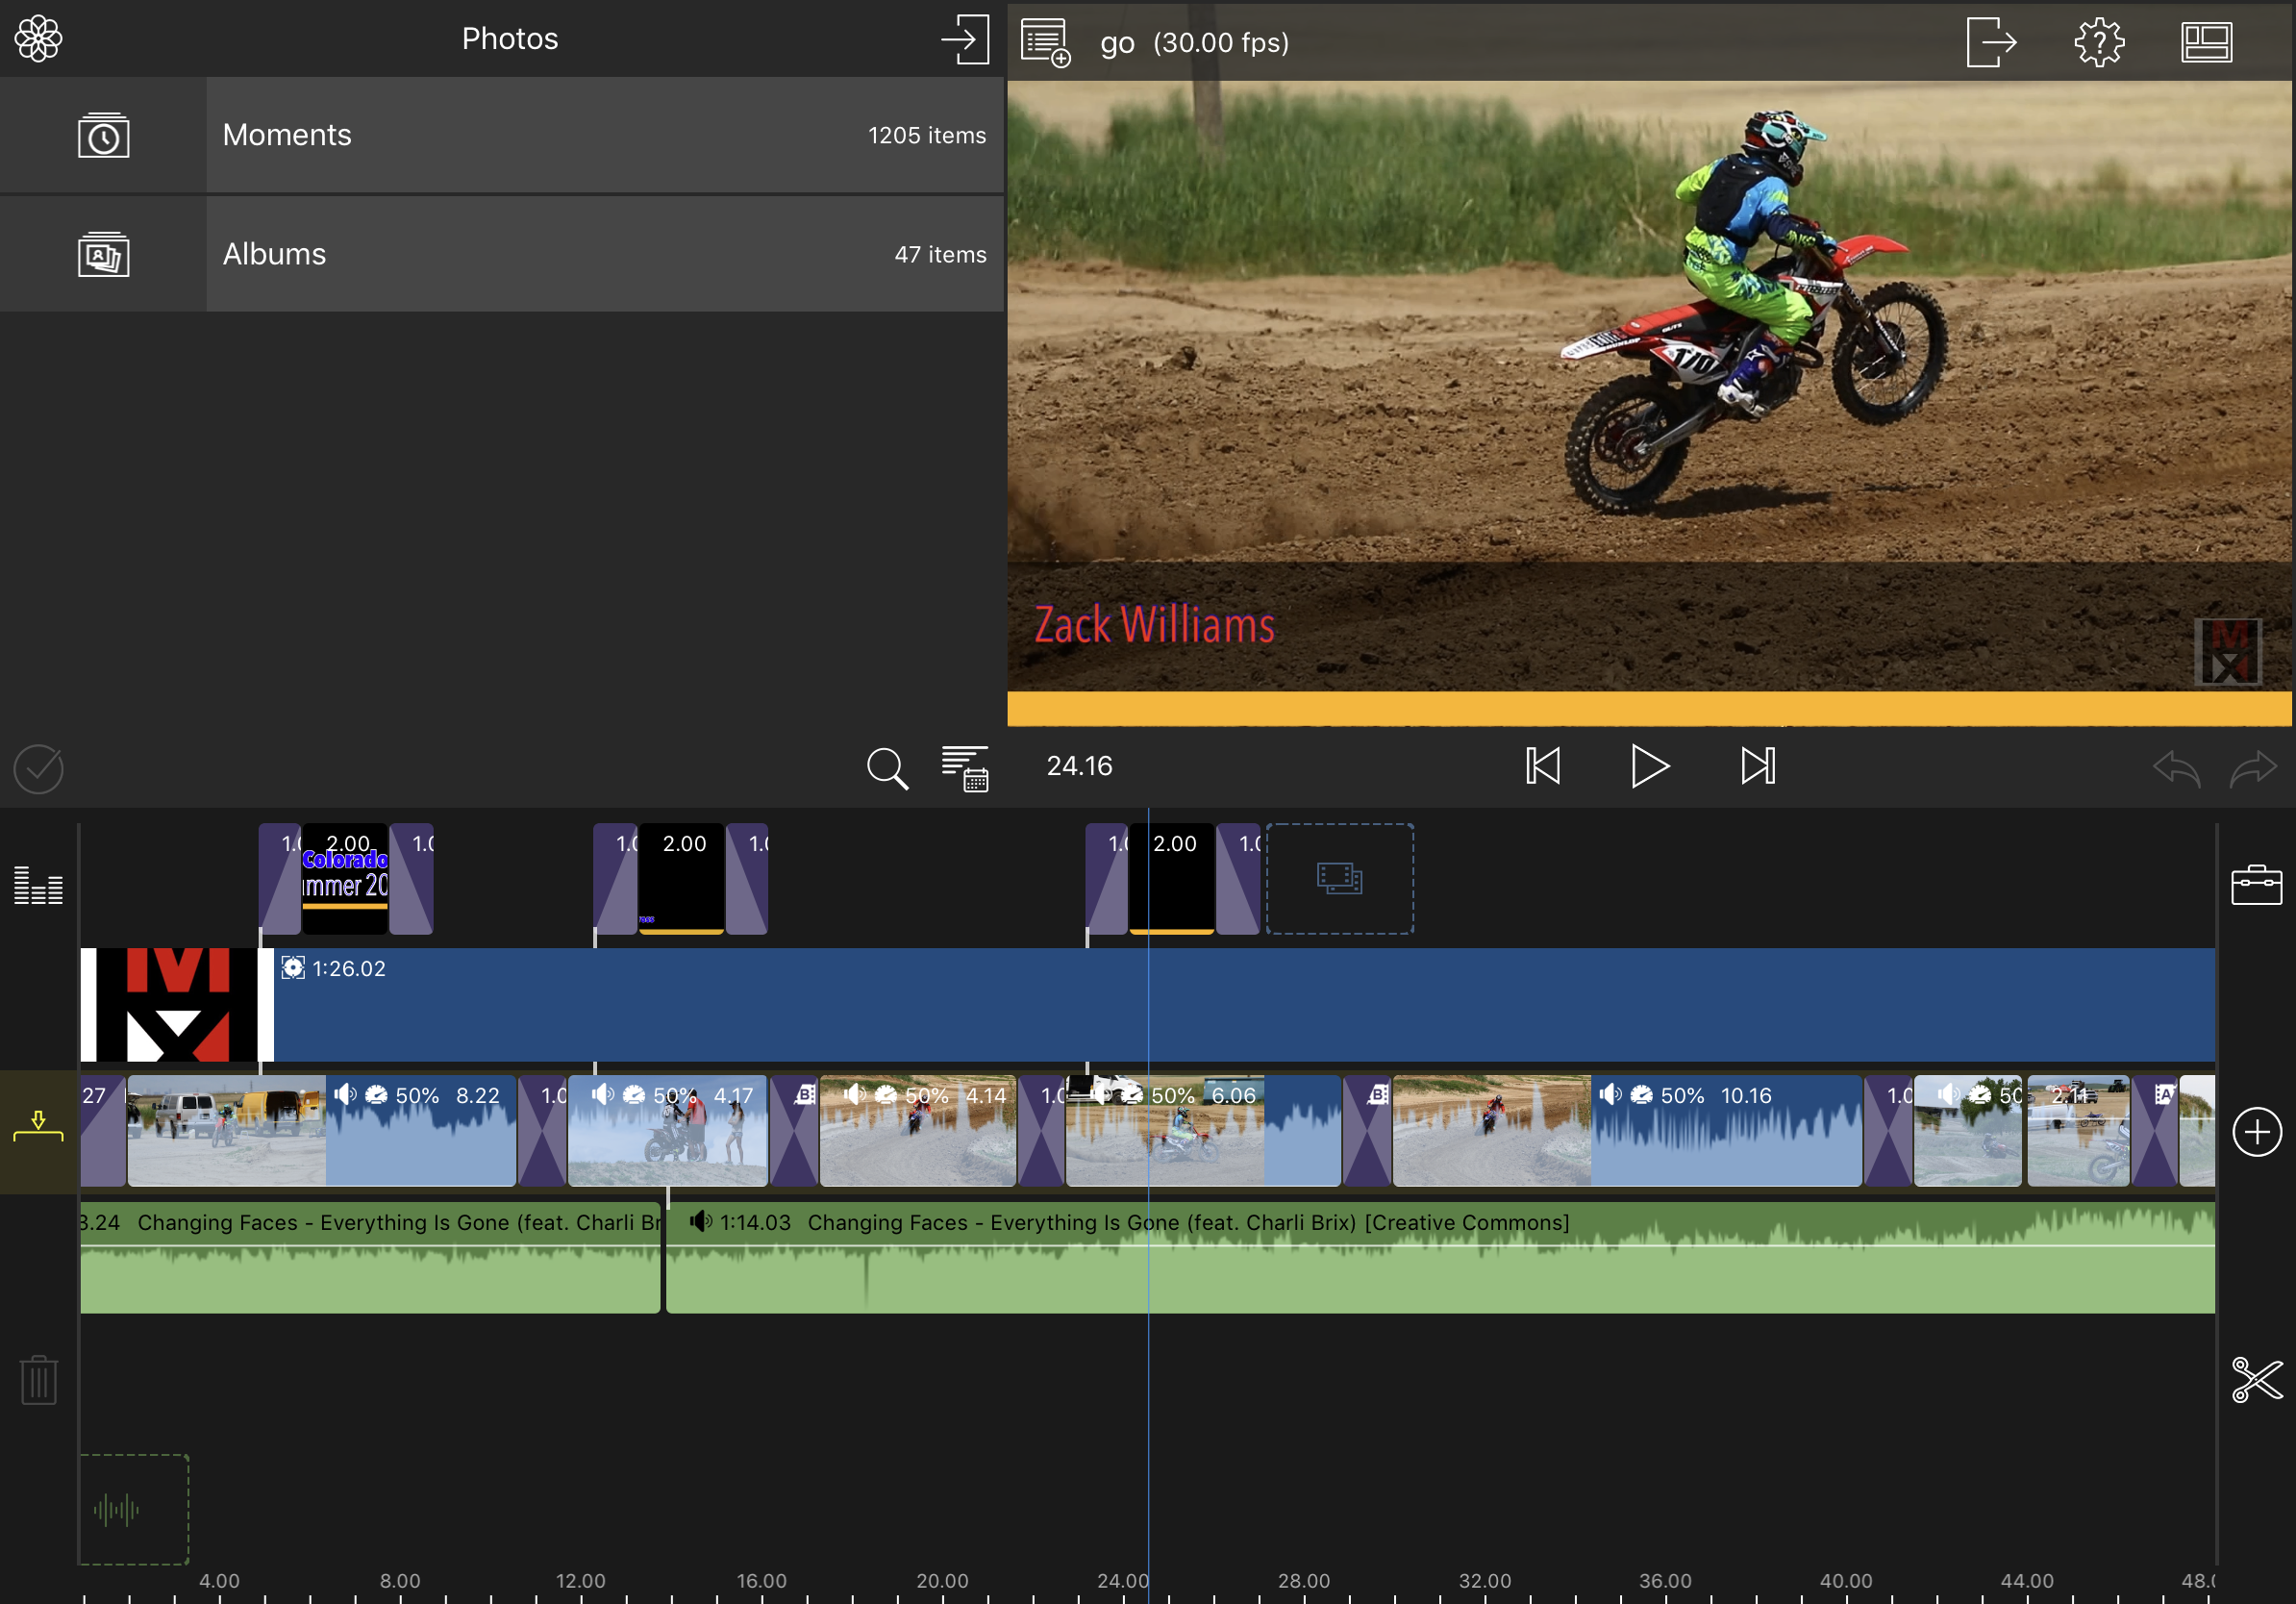This screenshot has height=1604, width=2296.
Task: Open the project list add icon
Action: [x=1045, y=43]
